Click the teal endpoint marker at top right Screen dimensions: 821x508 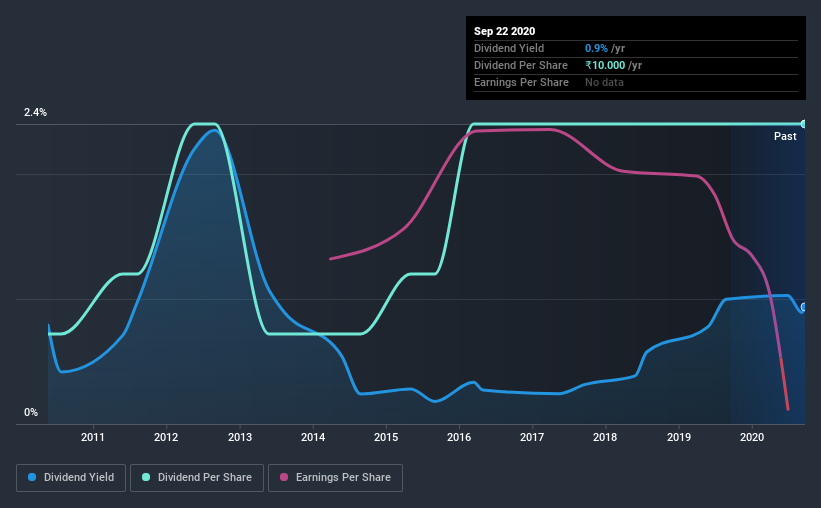(x=803, y=124)
